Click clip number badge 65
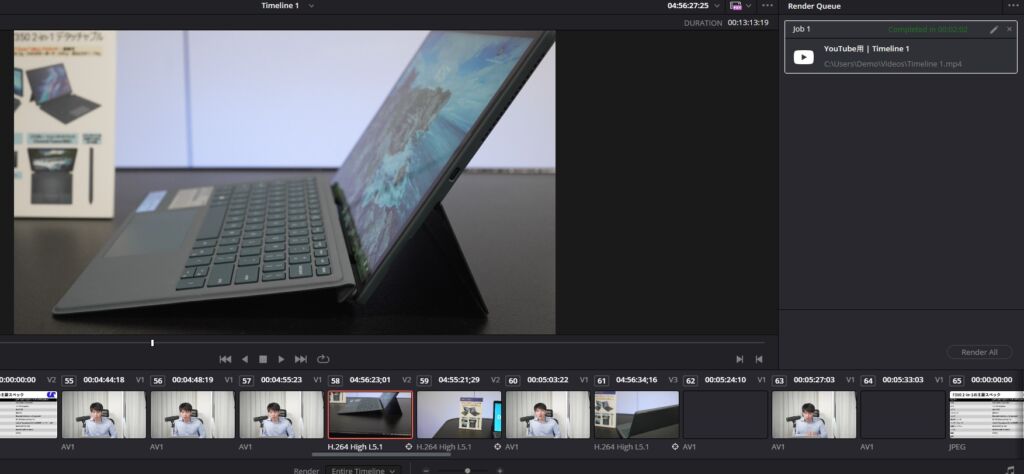 coord(957,381)
